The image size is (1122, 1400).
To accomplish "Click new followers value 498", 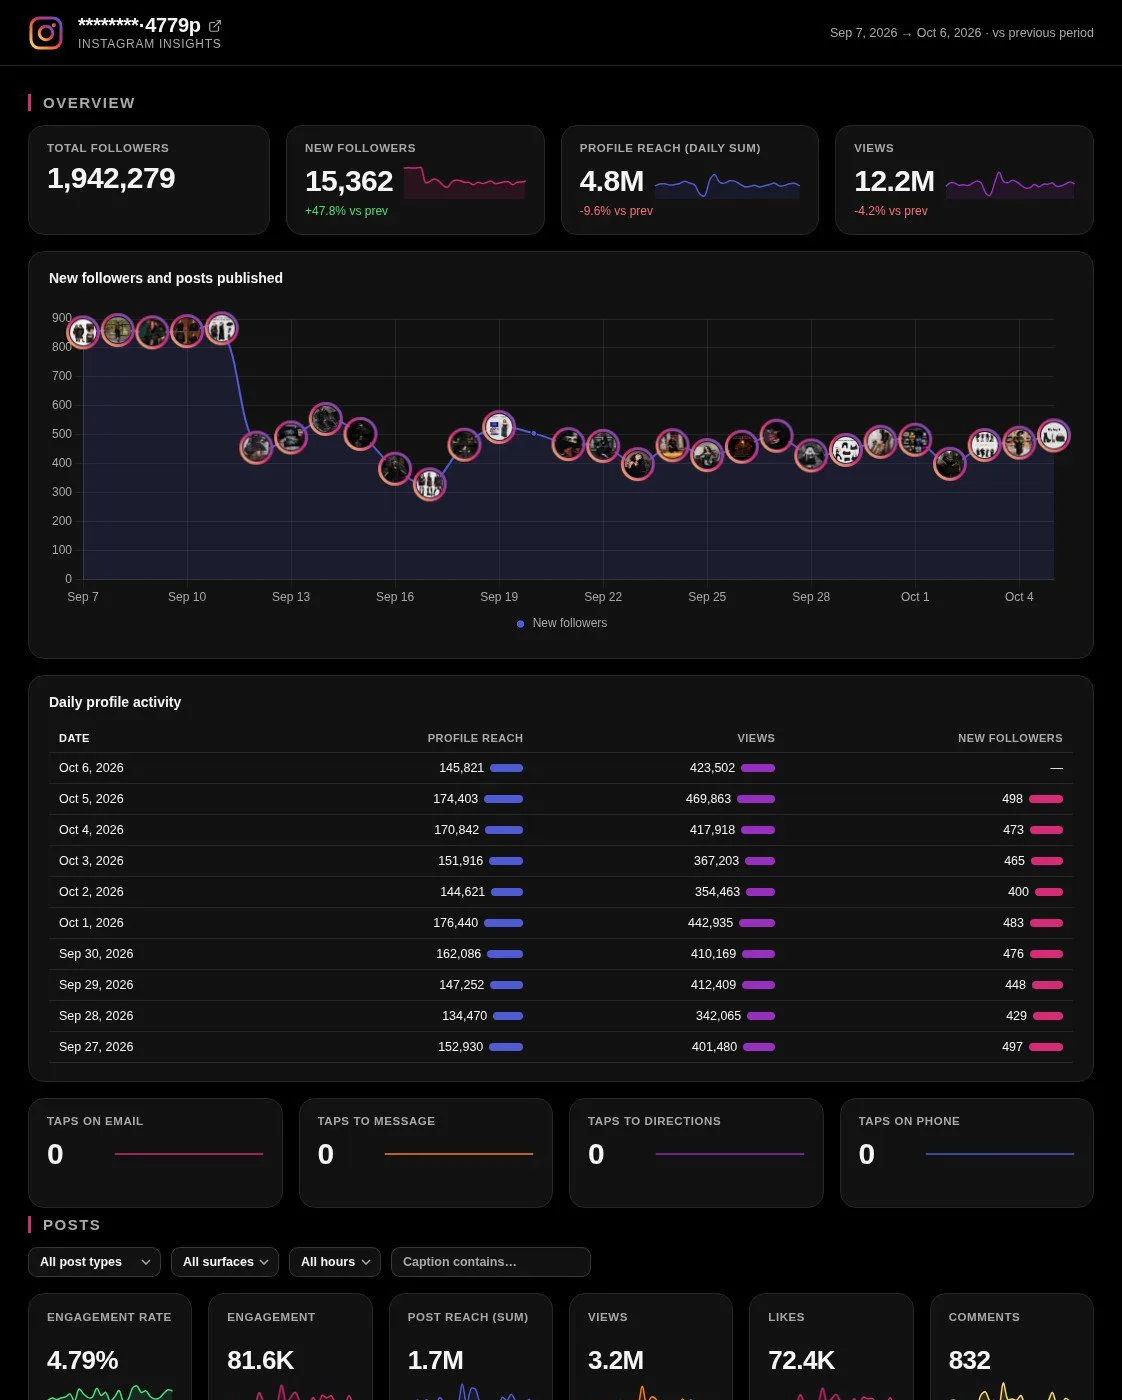I will 1012,799.
